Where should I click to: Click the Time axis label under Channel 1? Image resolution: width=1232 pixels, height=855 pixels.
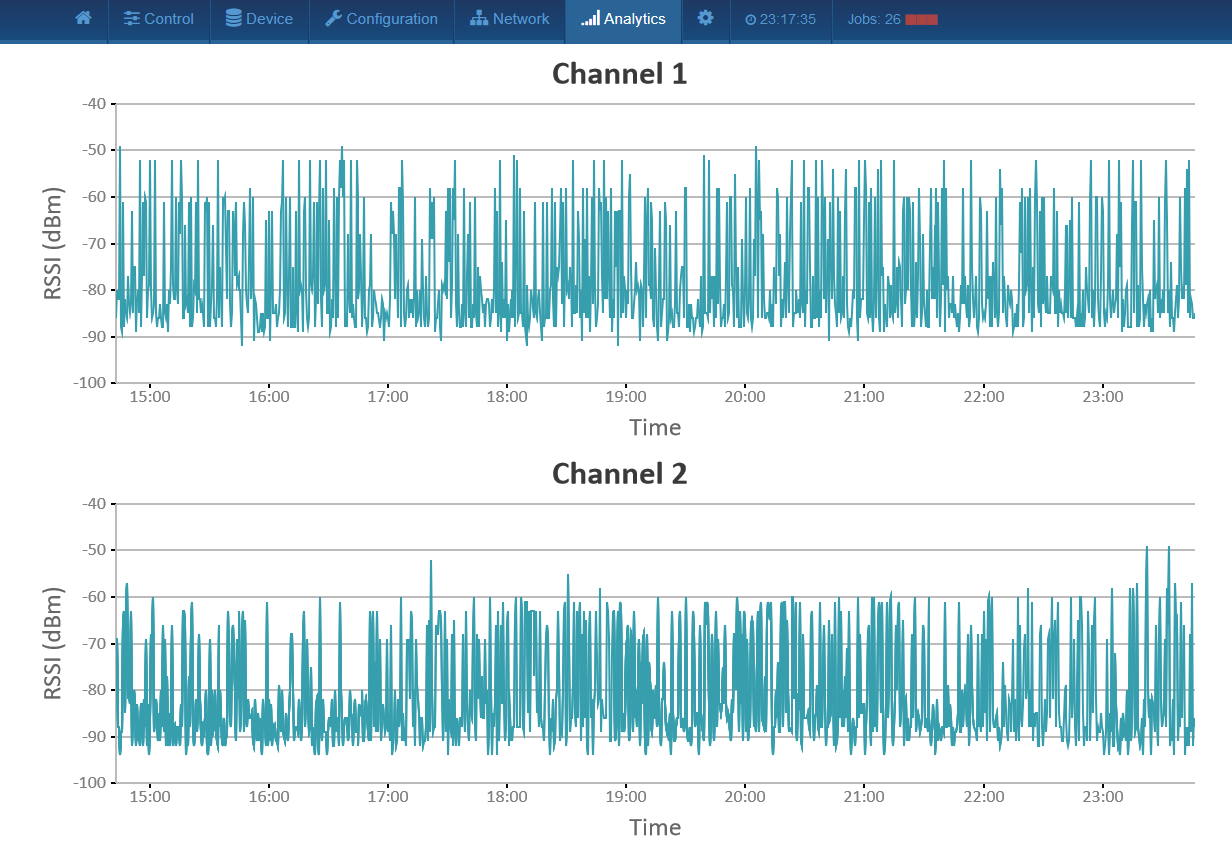click(x=655, y=428)
